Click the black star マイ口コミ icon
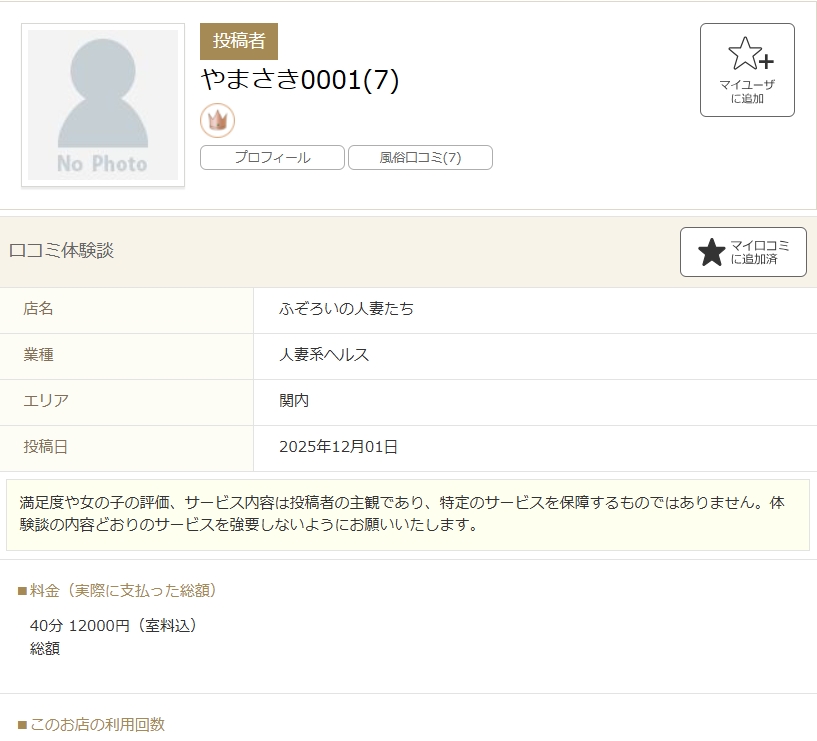The width and height of the screenshot is (817, 741). click(711, 252)
